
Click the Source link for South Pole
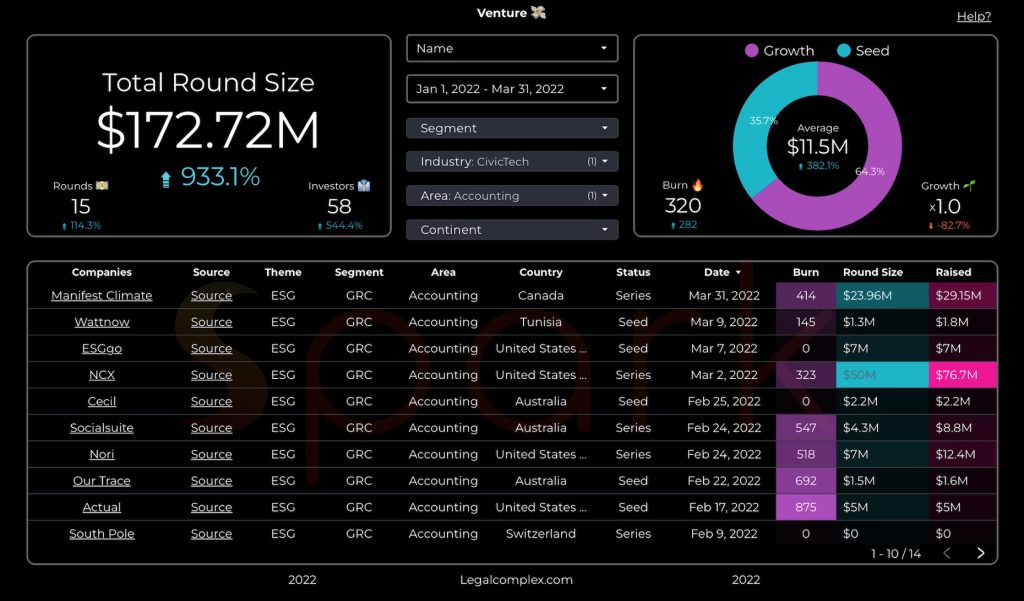pyautogui.click(x=212, y=534)
